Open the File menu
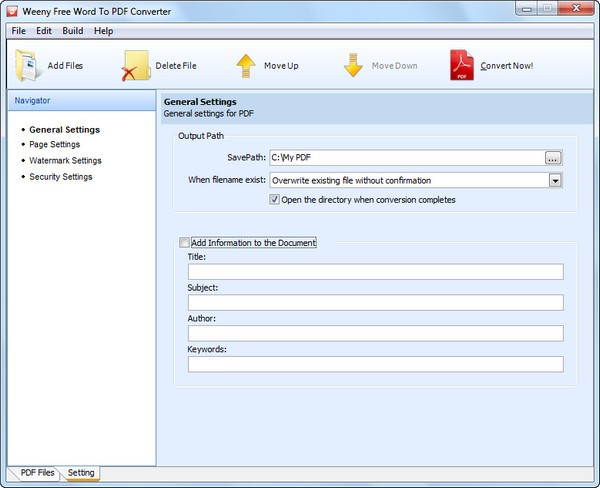The image size is (600, 488). 18,31
